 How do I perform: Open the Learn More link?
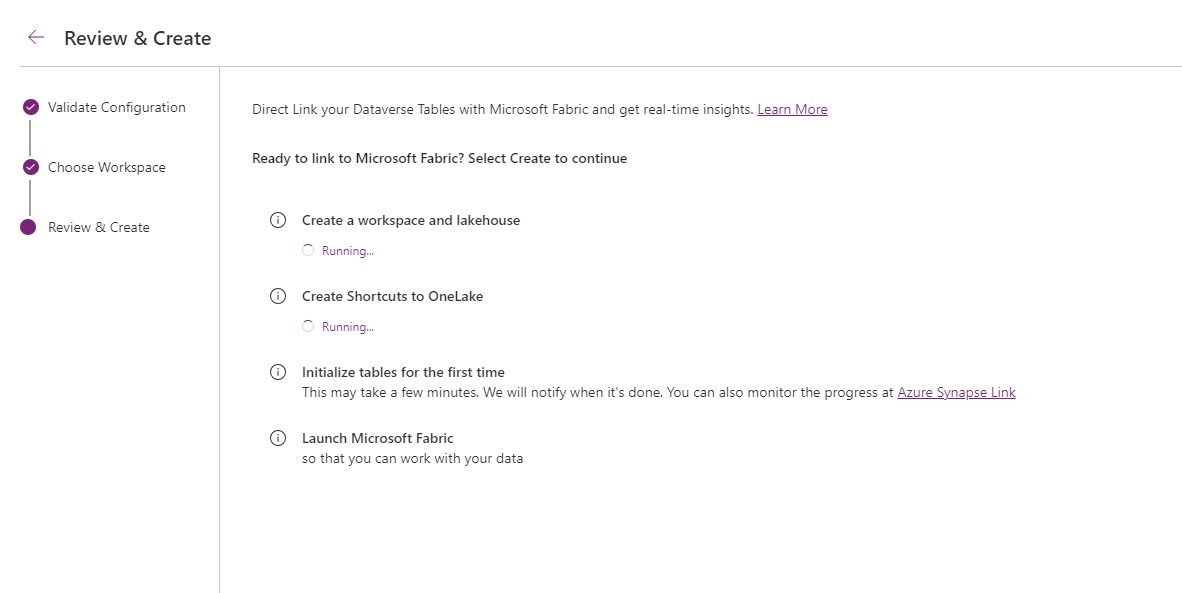[792, 109]
